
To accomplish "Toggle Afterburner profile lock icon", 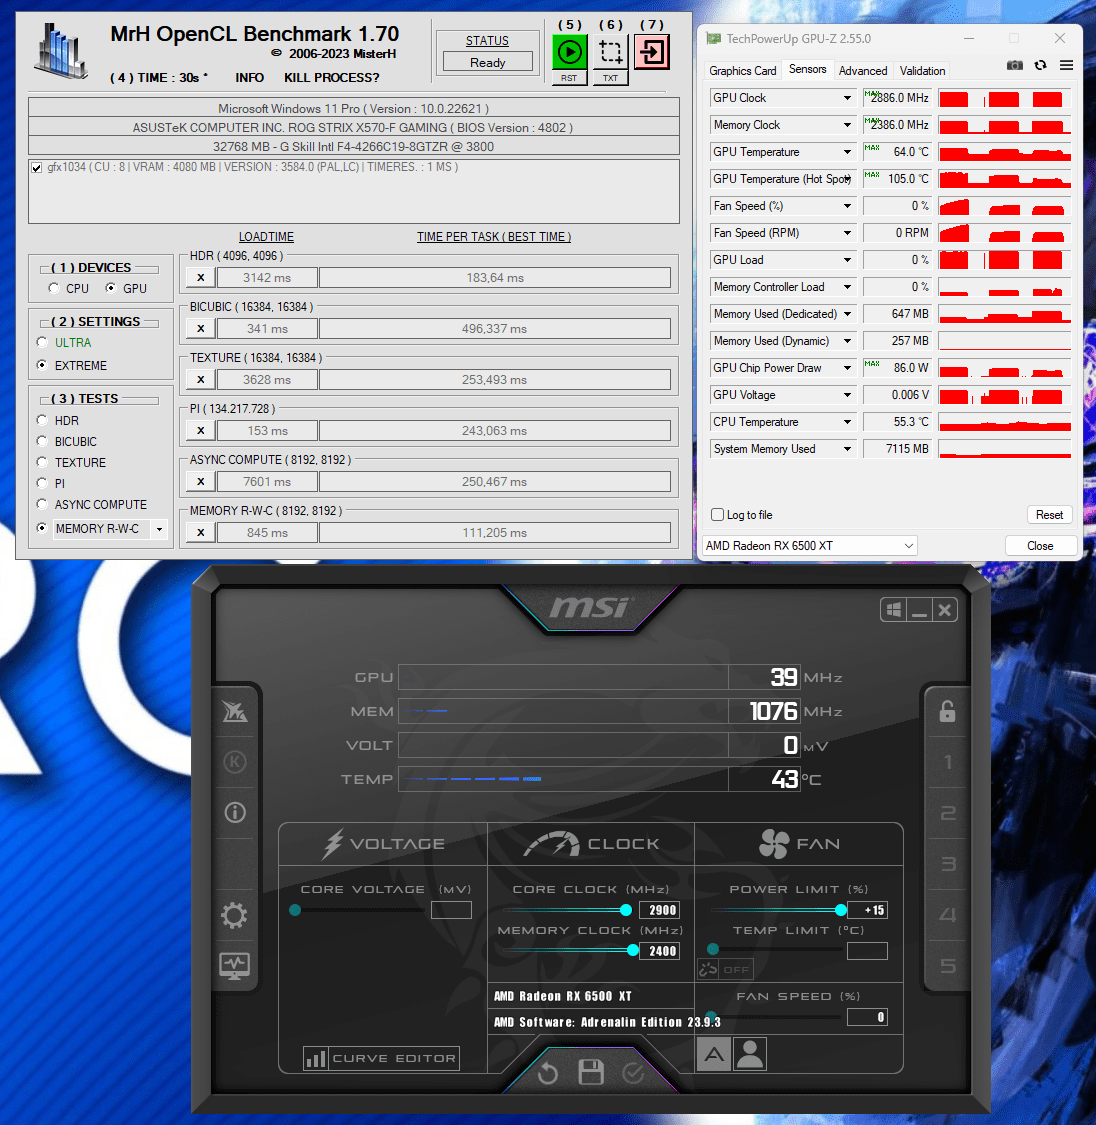I will point(948,711).
